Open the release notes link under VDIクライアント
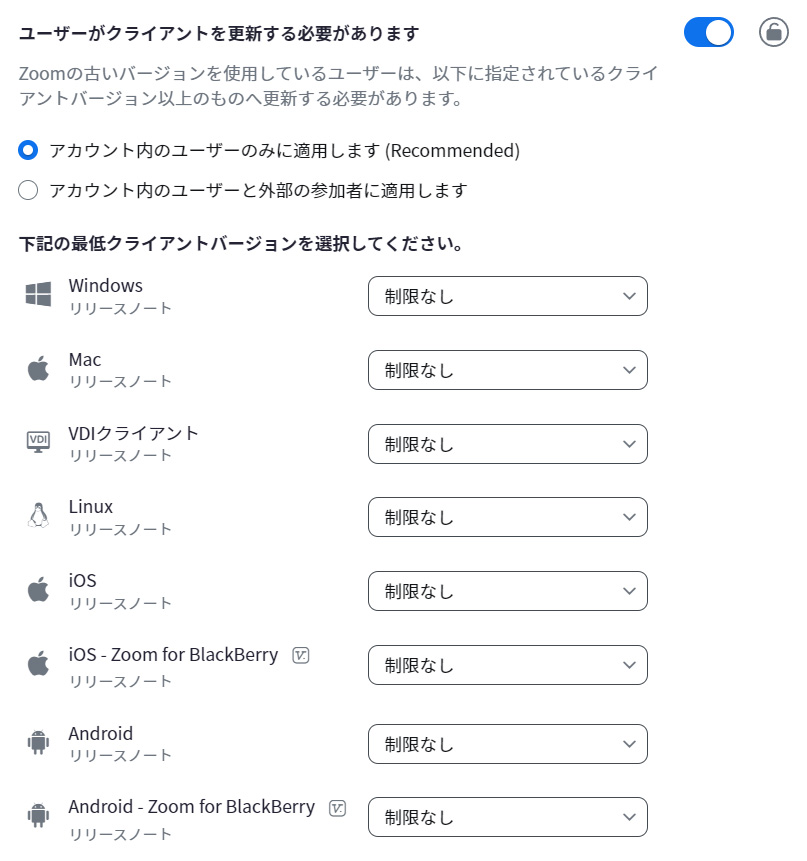807x861 pixels. point(120,456)
